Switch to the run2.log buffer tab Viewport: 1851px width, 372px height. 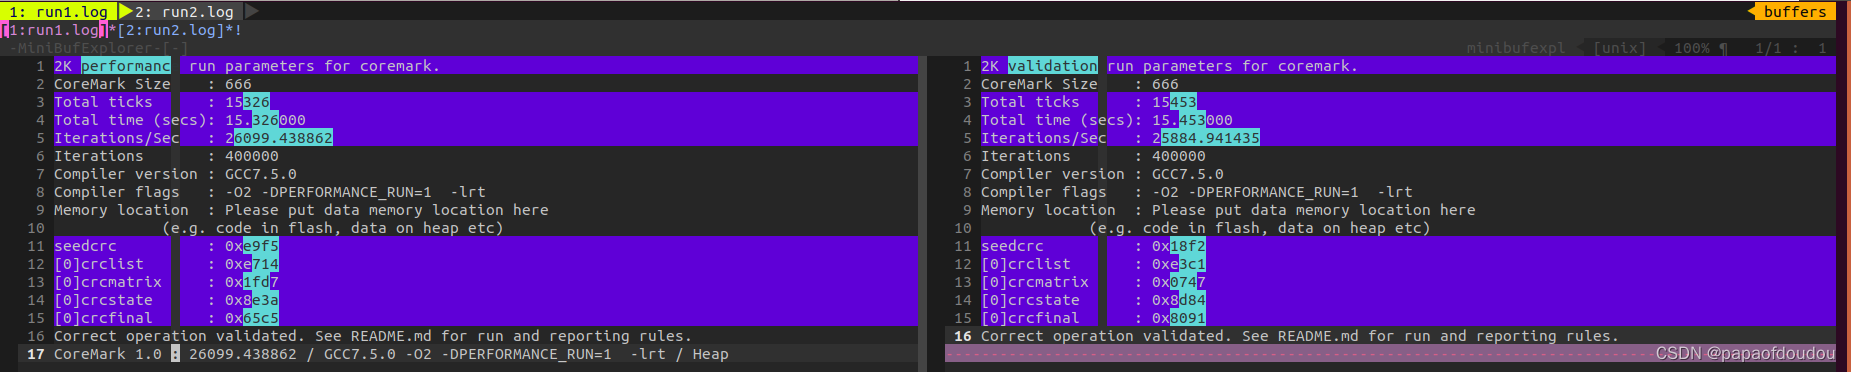pyautogui.click(x=184, y=12)
